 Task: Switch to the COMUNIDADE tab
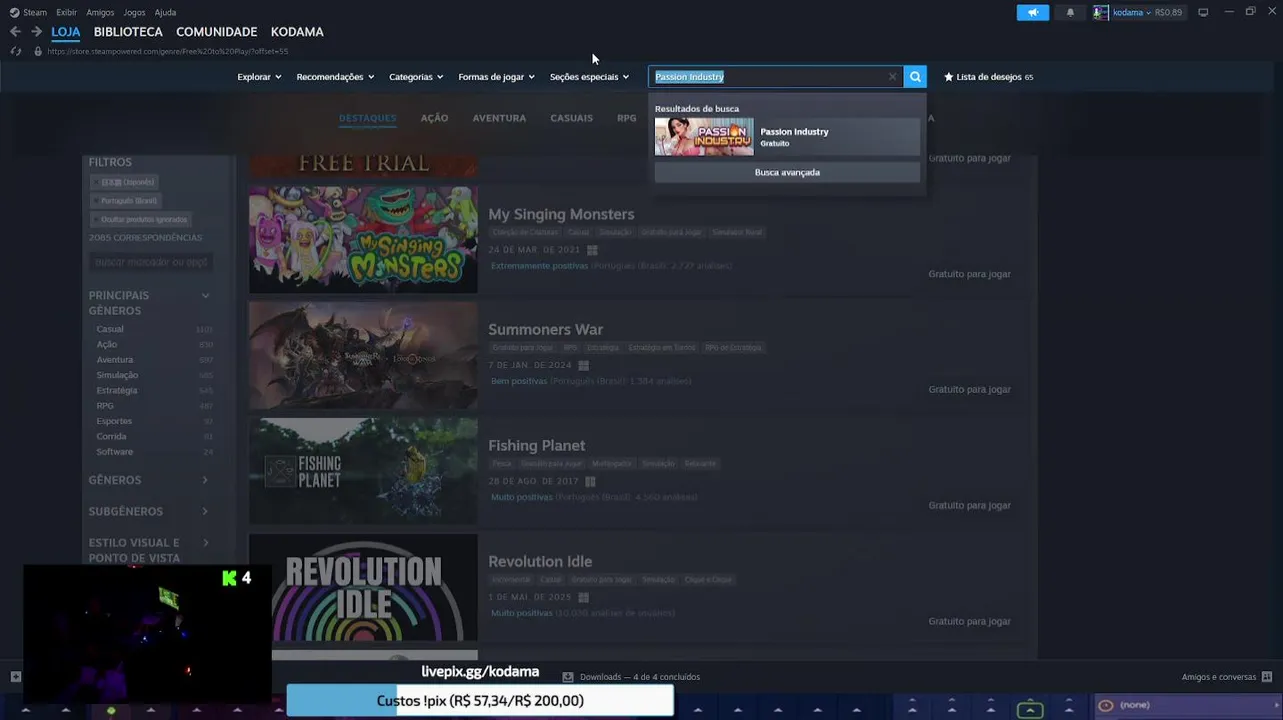(x=217, y=32)
